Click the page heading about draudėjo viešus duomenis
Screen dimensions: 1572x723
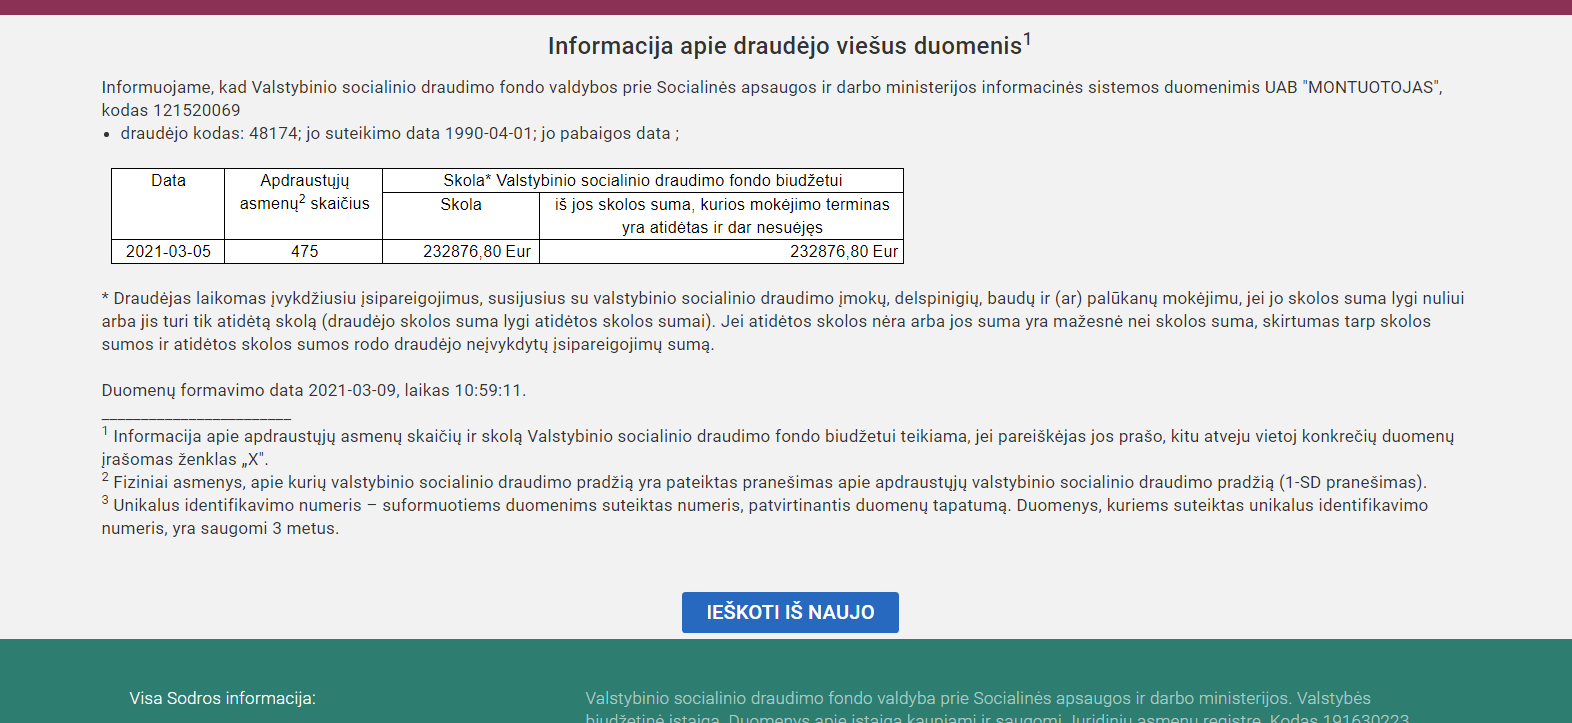pos(784,46)
